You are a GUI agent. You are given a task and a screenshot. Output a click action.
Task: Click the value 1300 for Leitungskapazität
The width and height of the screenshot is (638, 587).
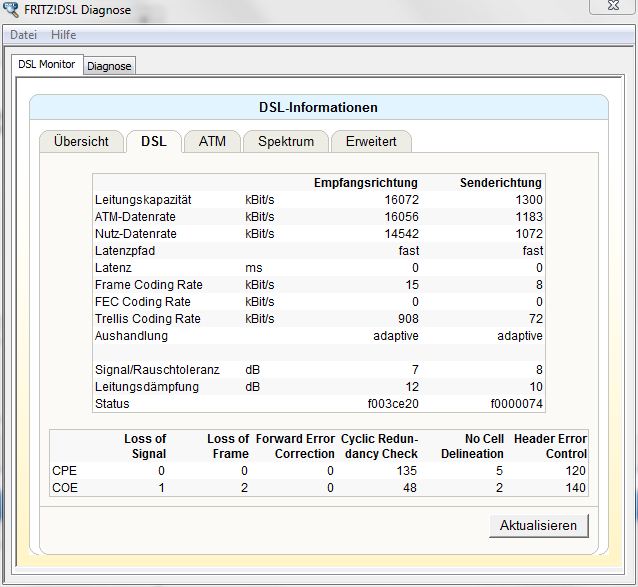tap(529, 200)
